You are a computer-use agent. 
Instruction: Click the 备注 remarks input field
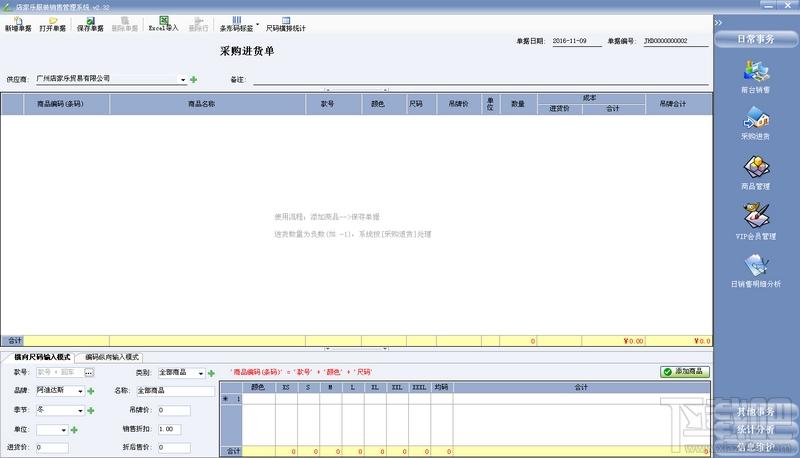coord(481,80)
